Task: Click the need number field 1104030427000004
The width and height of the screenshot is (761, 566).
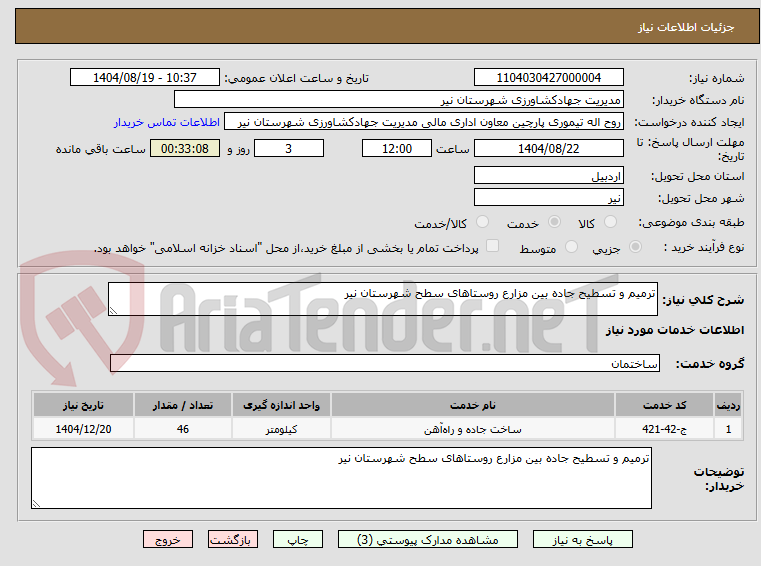Action: point(548,77)
